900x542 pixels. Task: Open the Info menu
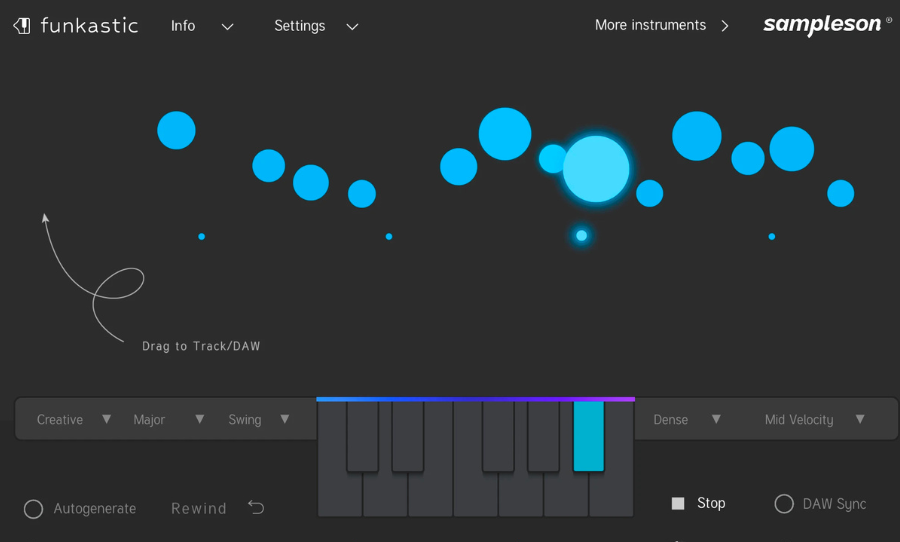point(201,26)
